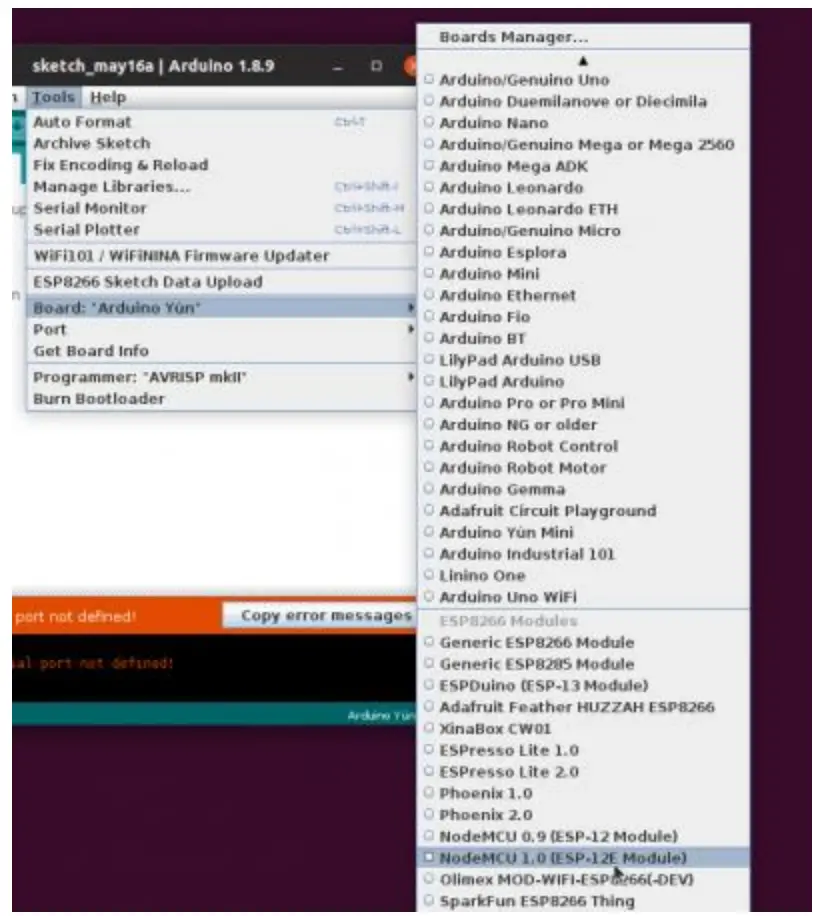Run Auto Format on the sketch

tap(221, 122)
